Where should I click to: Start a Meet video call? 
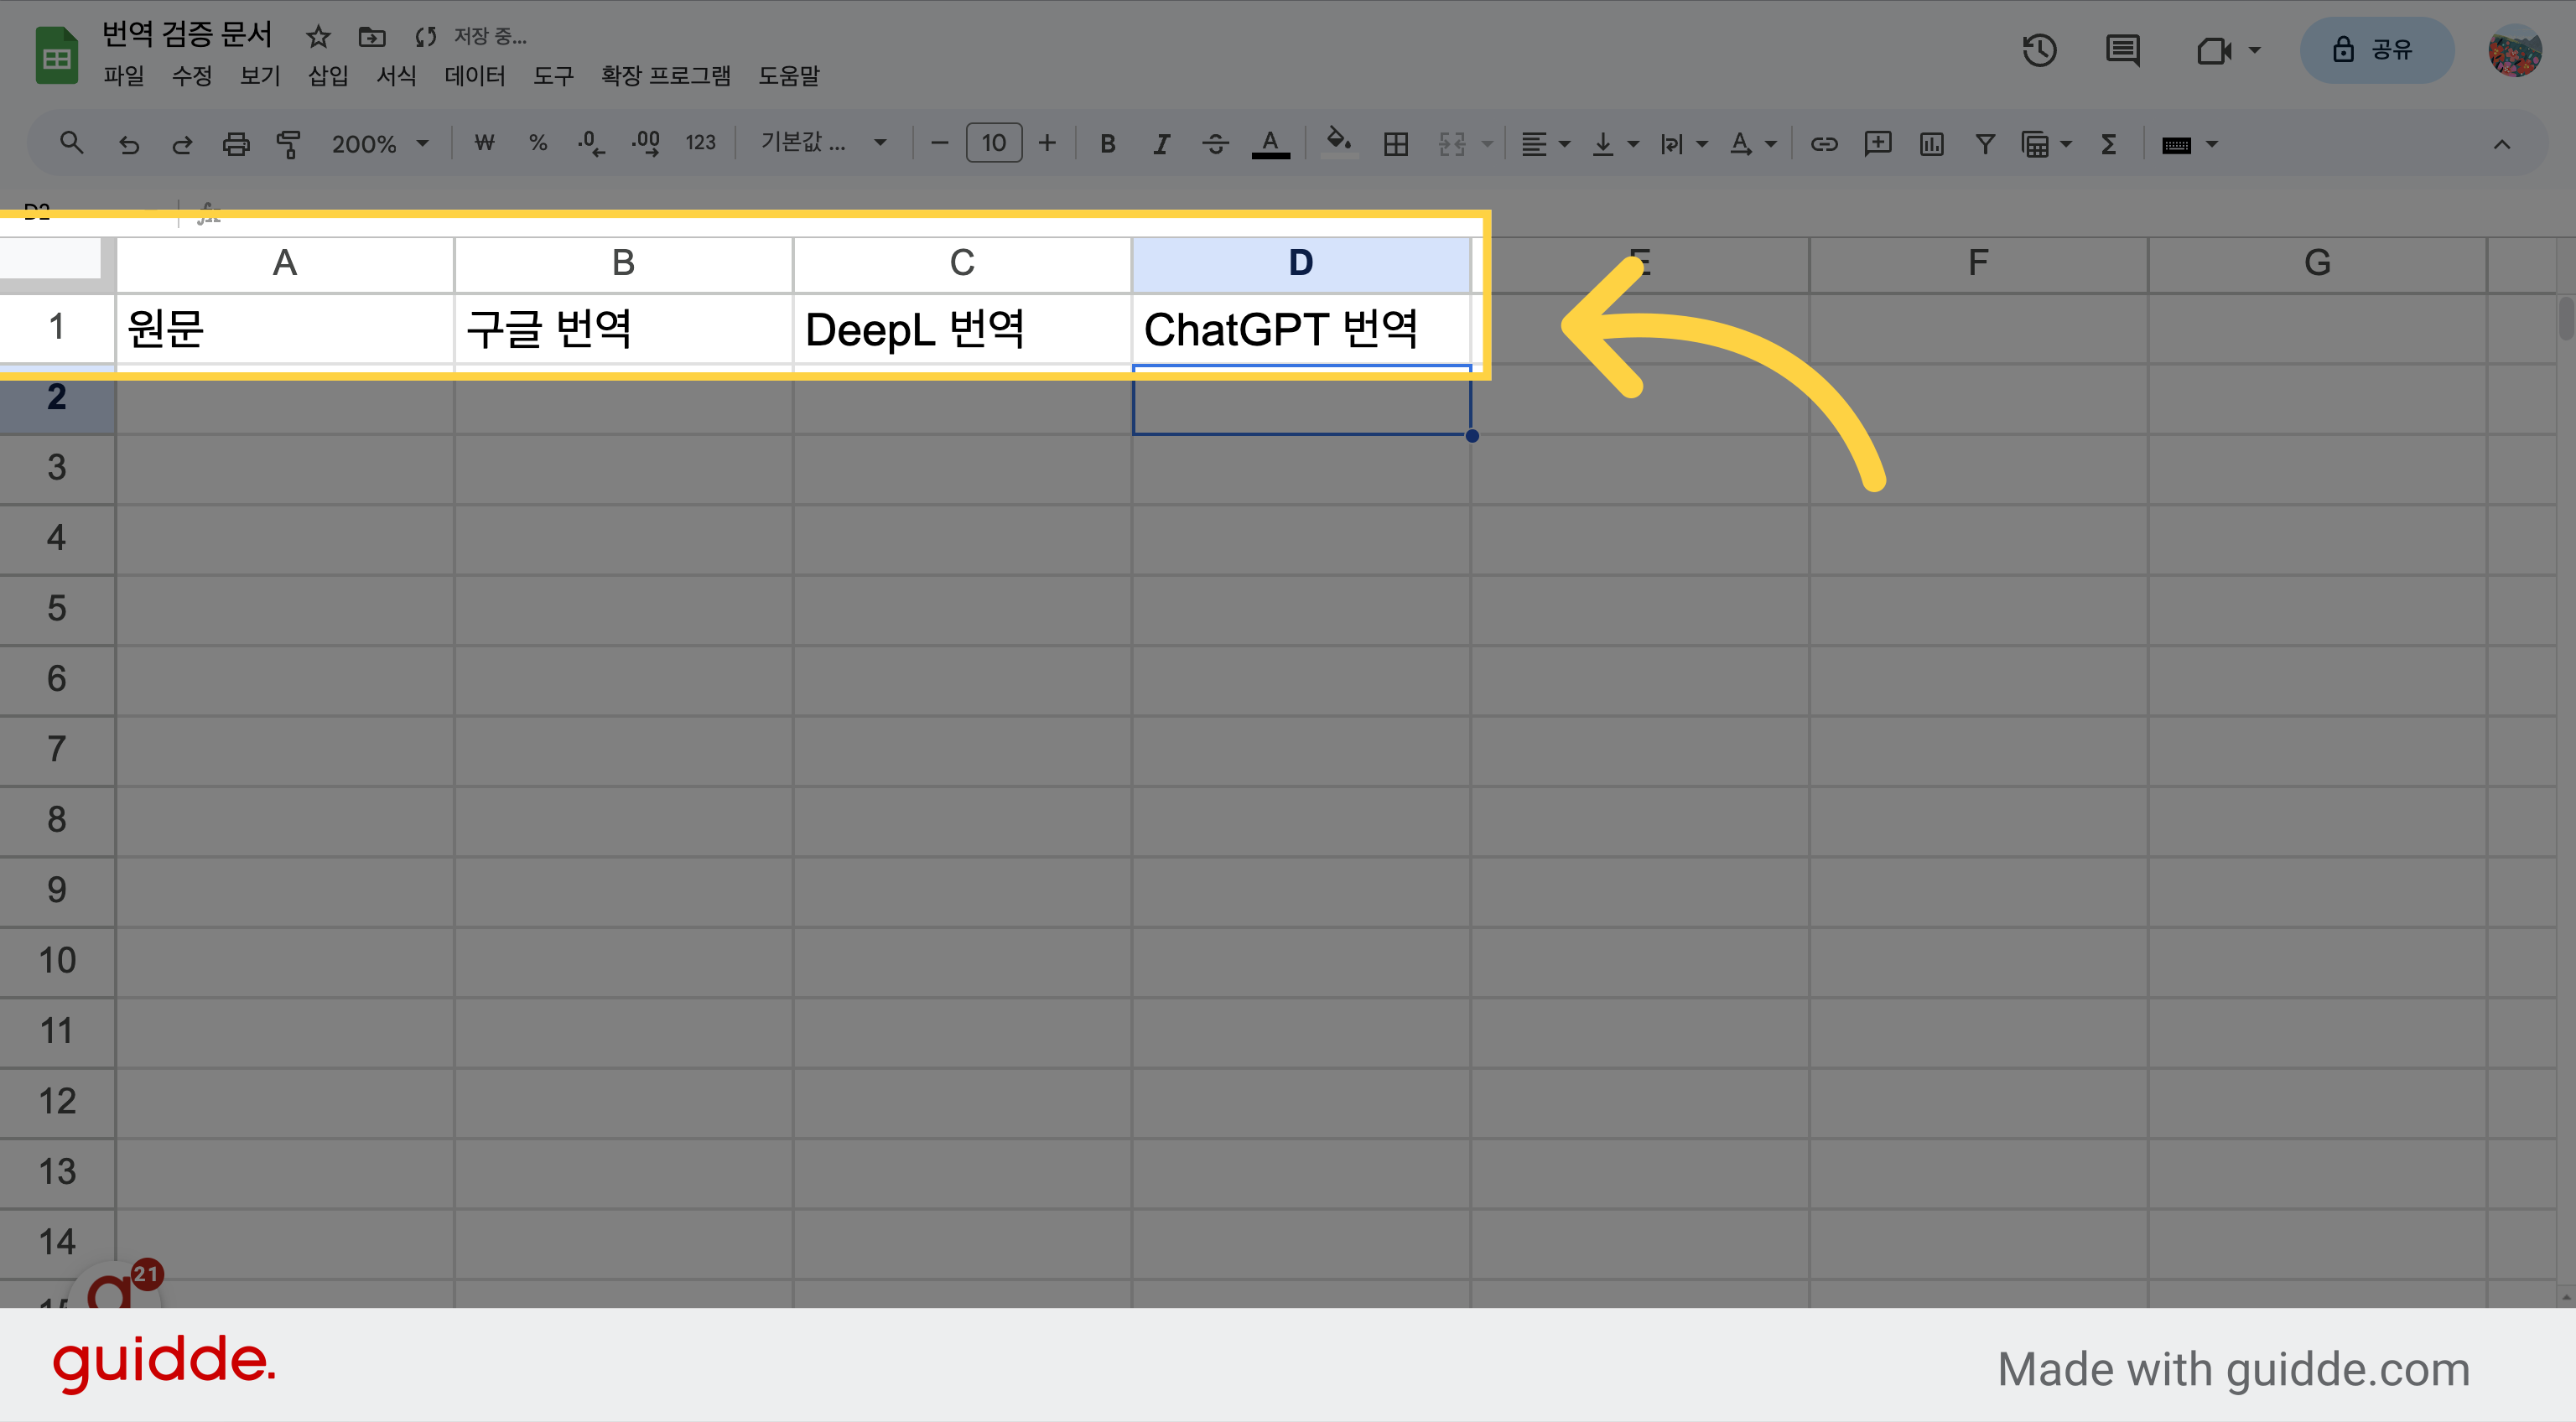[x=2214, y=50]
